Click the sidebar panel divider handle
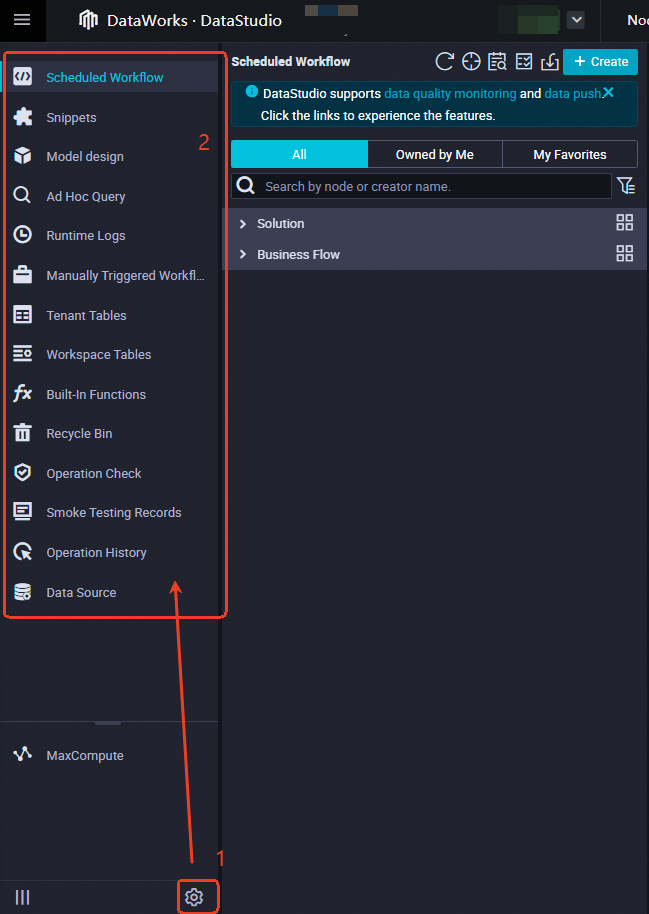Screen dimensions: 649x914 coord(108,723)
